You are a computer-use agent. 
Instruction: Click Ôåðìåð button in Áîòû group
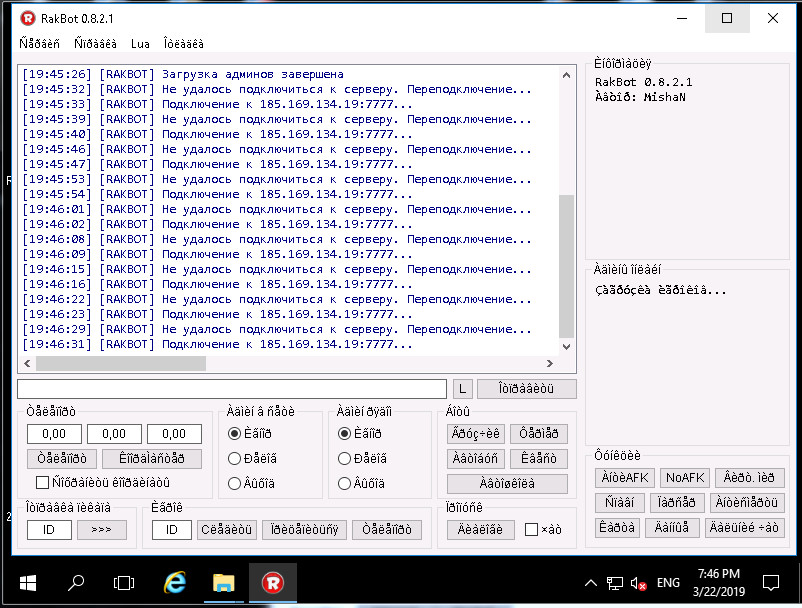(539, 434)
